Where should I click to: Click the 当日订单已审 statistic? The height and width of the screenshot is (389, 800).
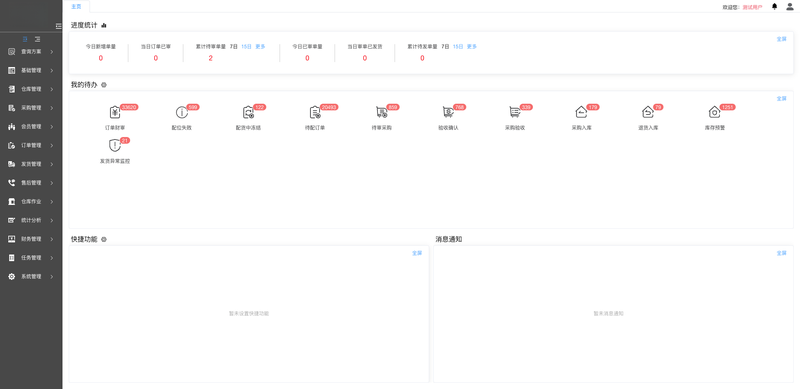pos(156,52)
